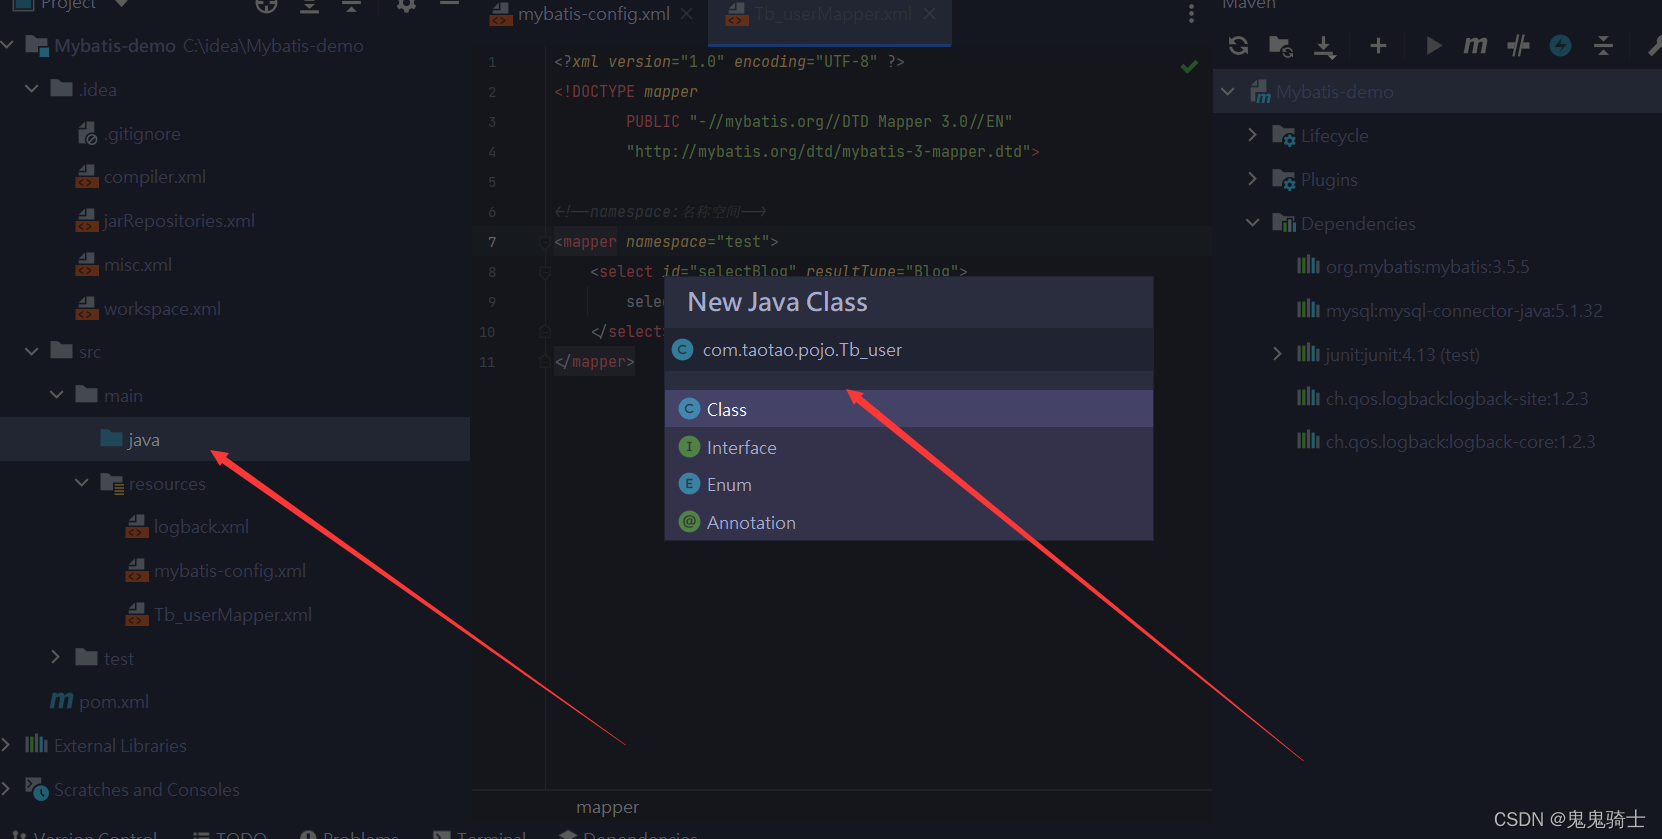Image resolution: width=1662 pixels, height=839 pixels.
Task: Toggle Maven offline mode icon
Action: click(1518, 45)
